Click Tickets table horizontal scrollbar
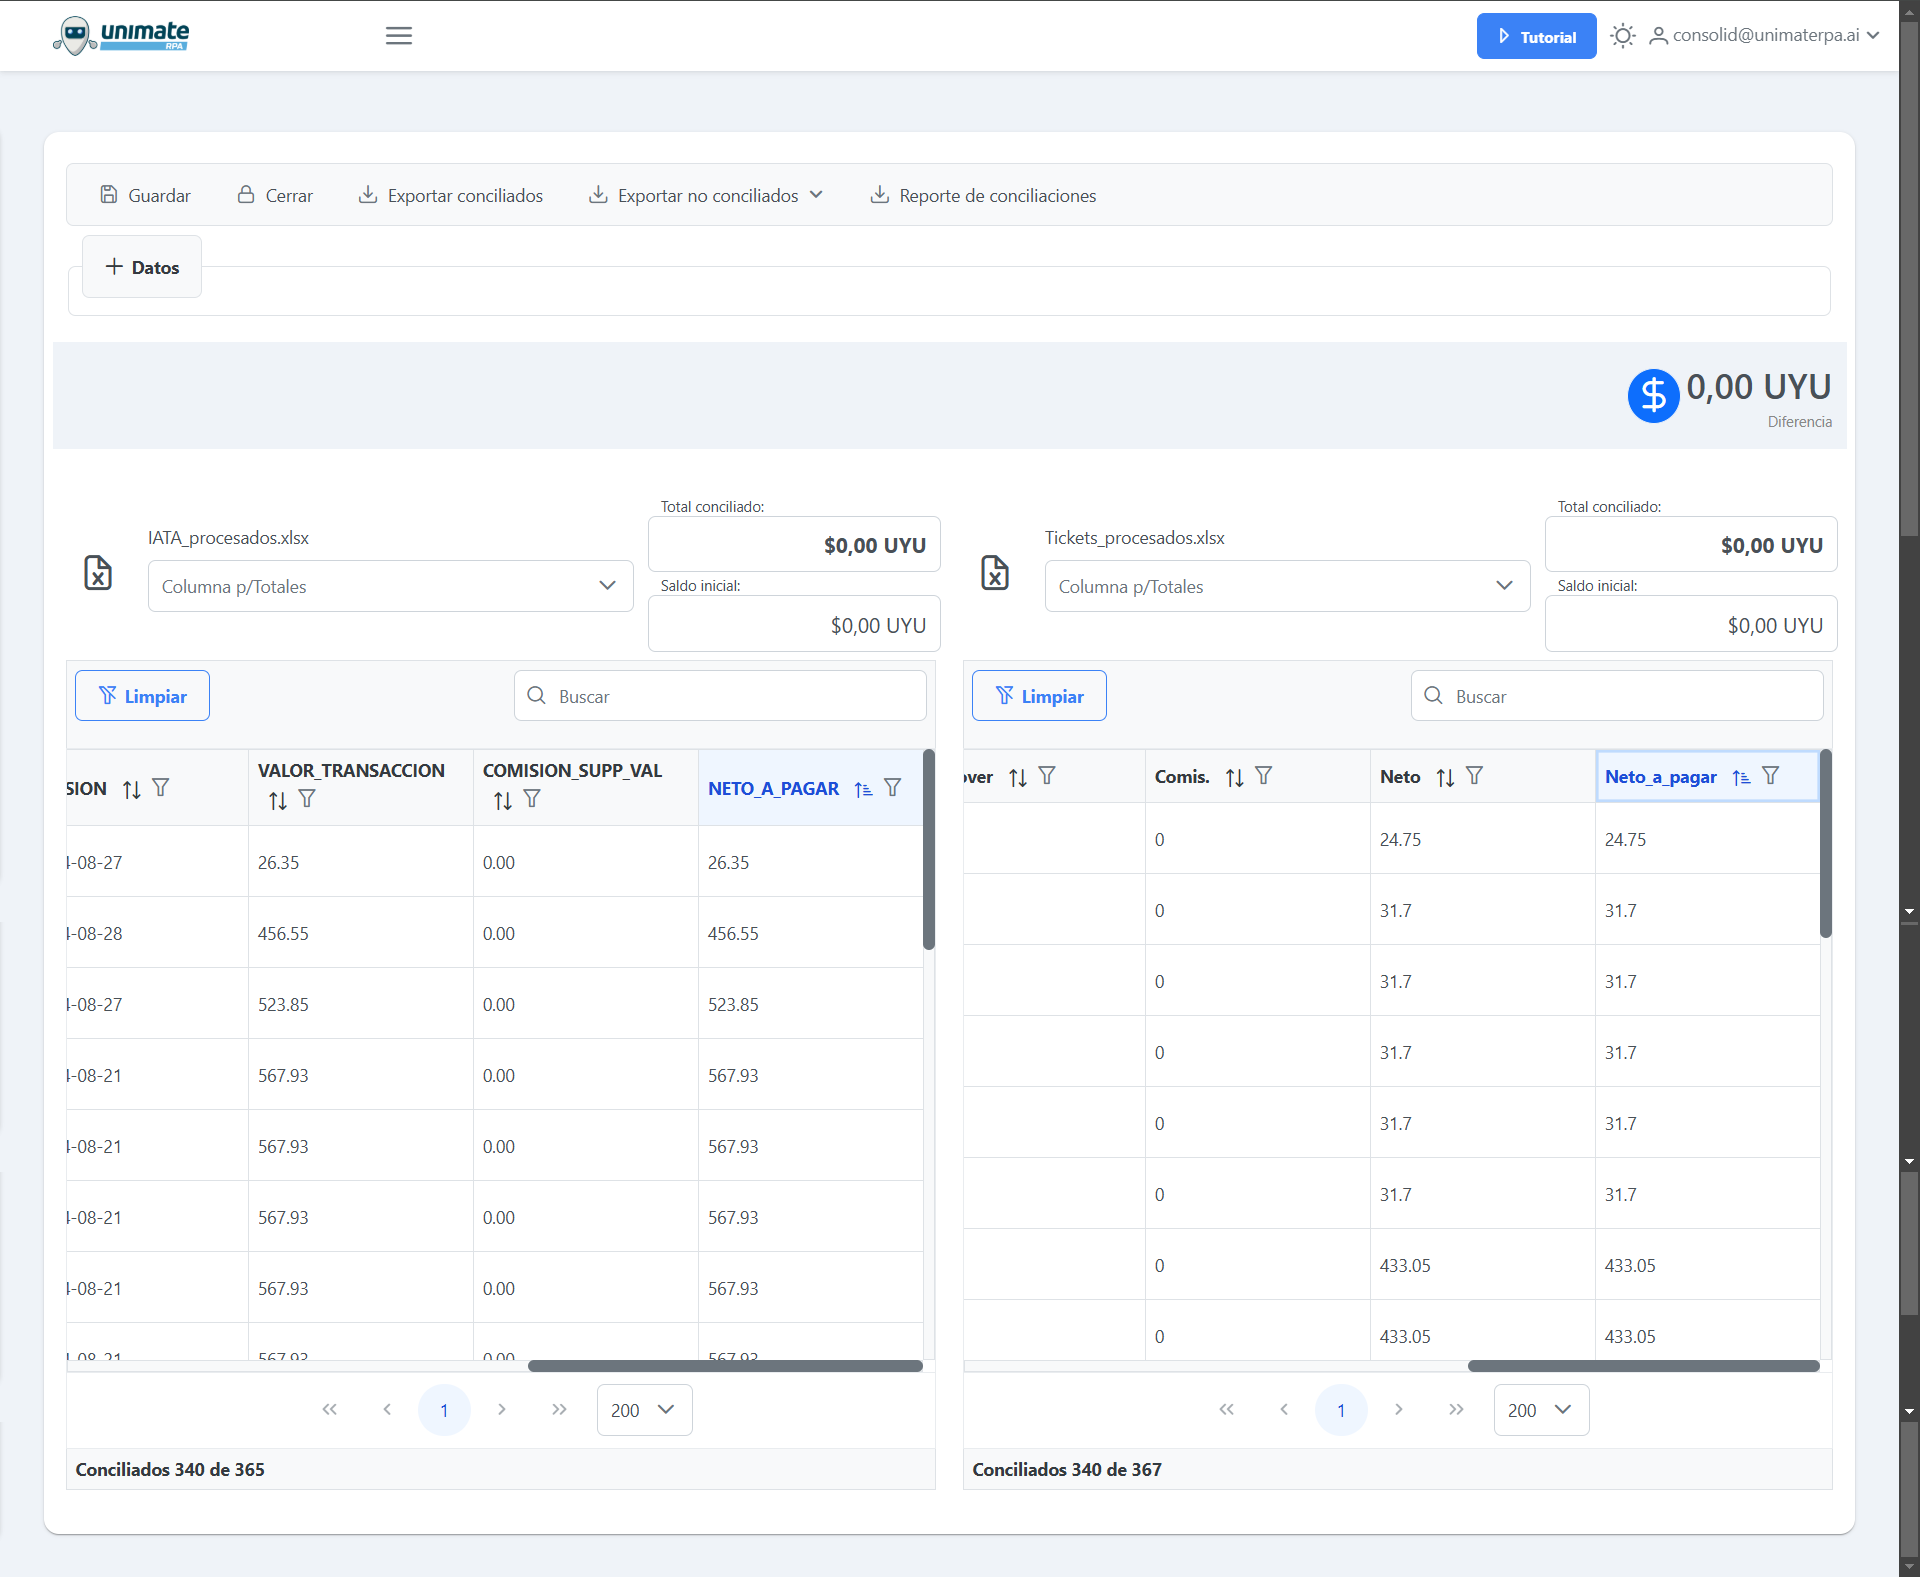 pos(1643,1366)
